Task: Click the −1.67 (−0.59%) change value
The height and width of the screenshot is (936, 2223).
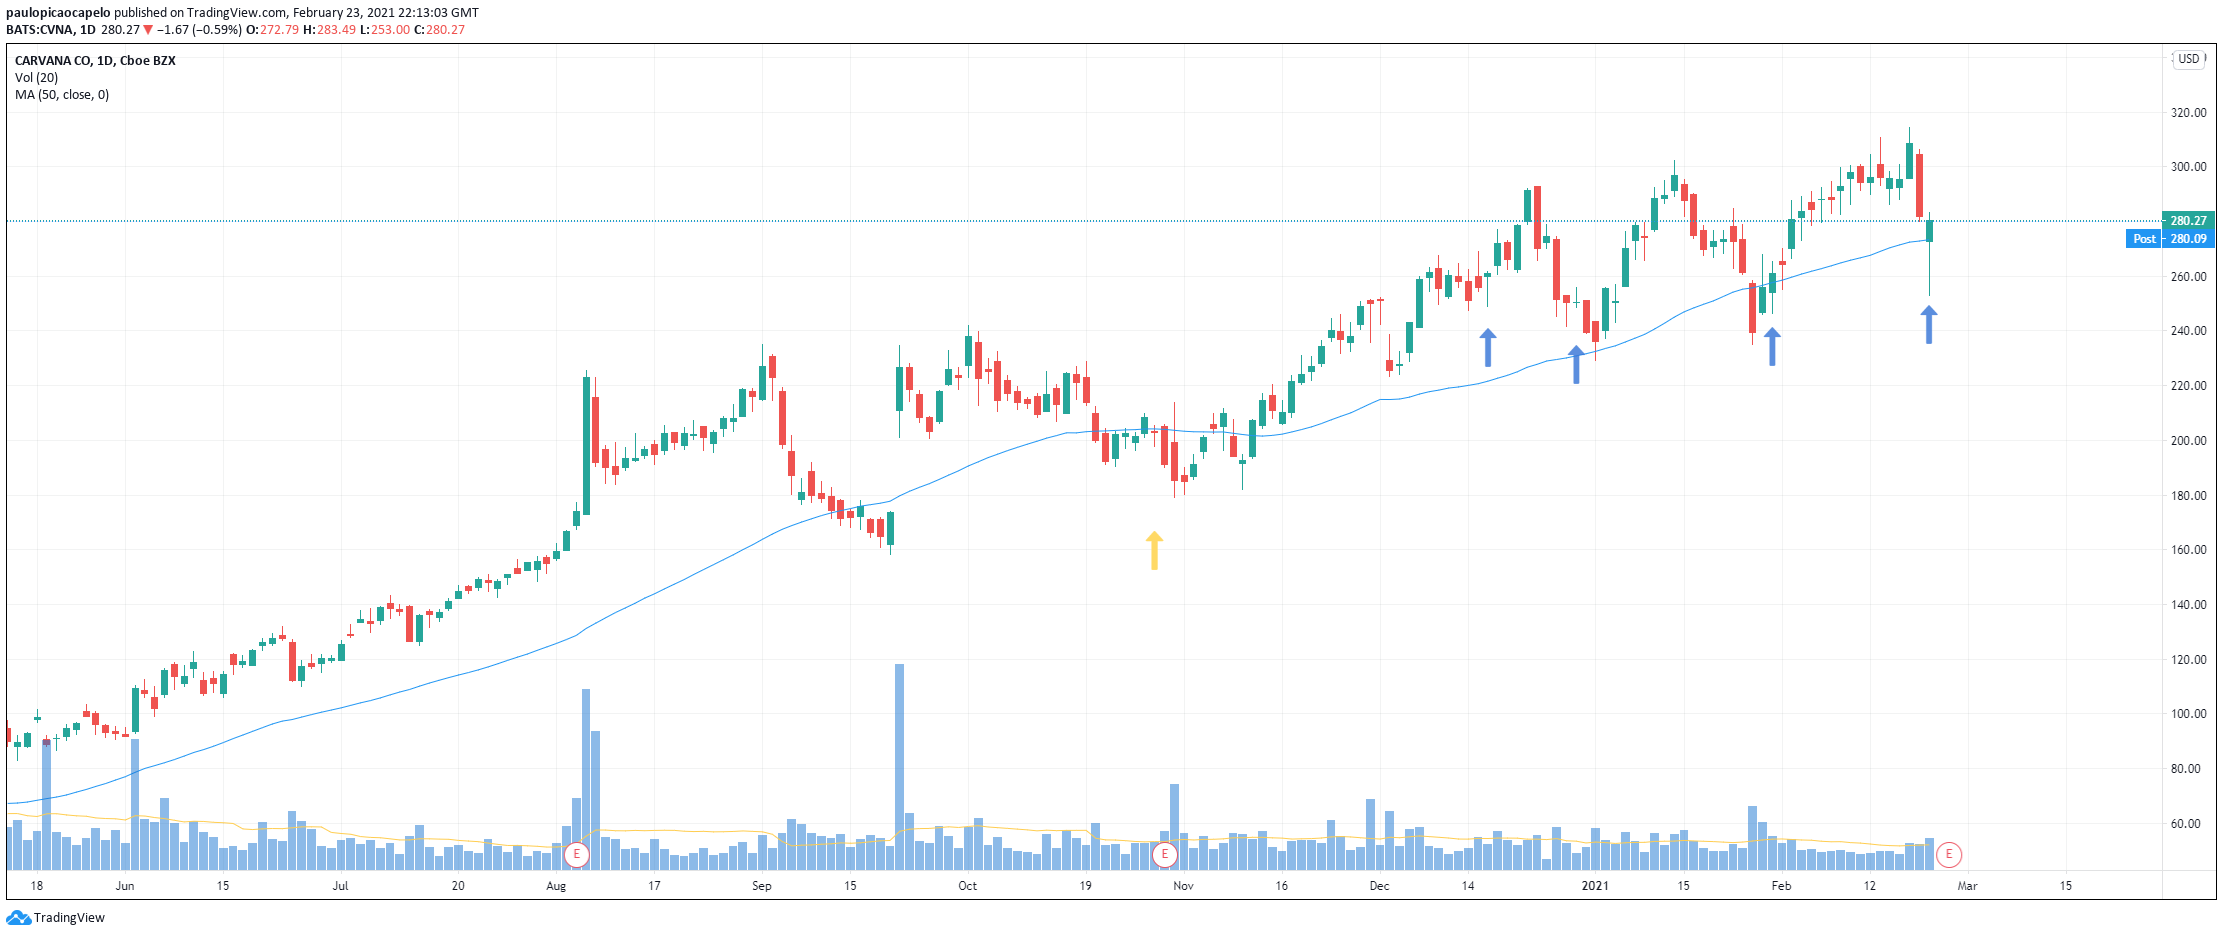Action: click(x=199, y=30)
